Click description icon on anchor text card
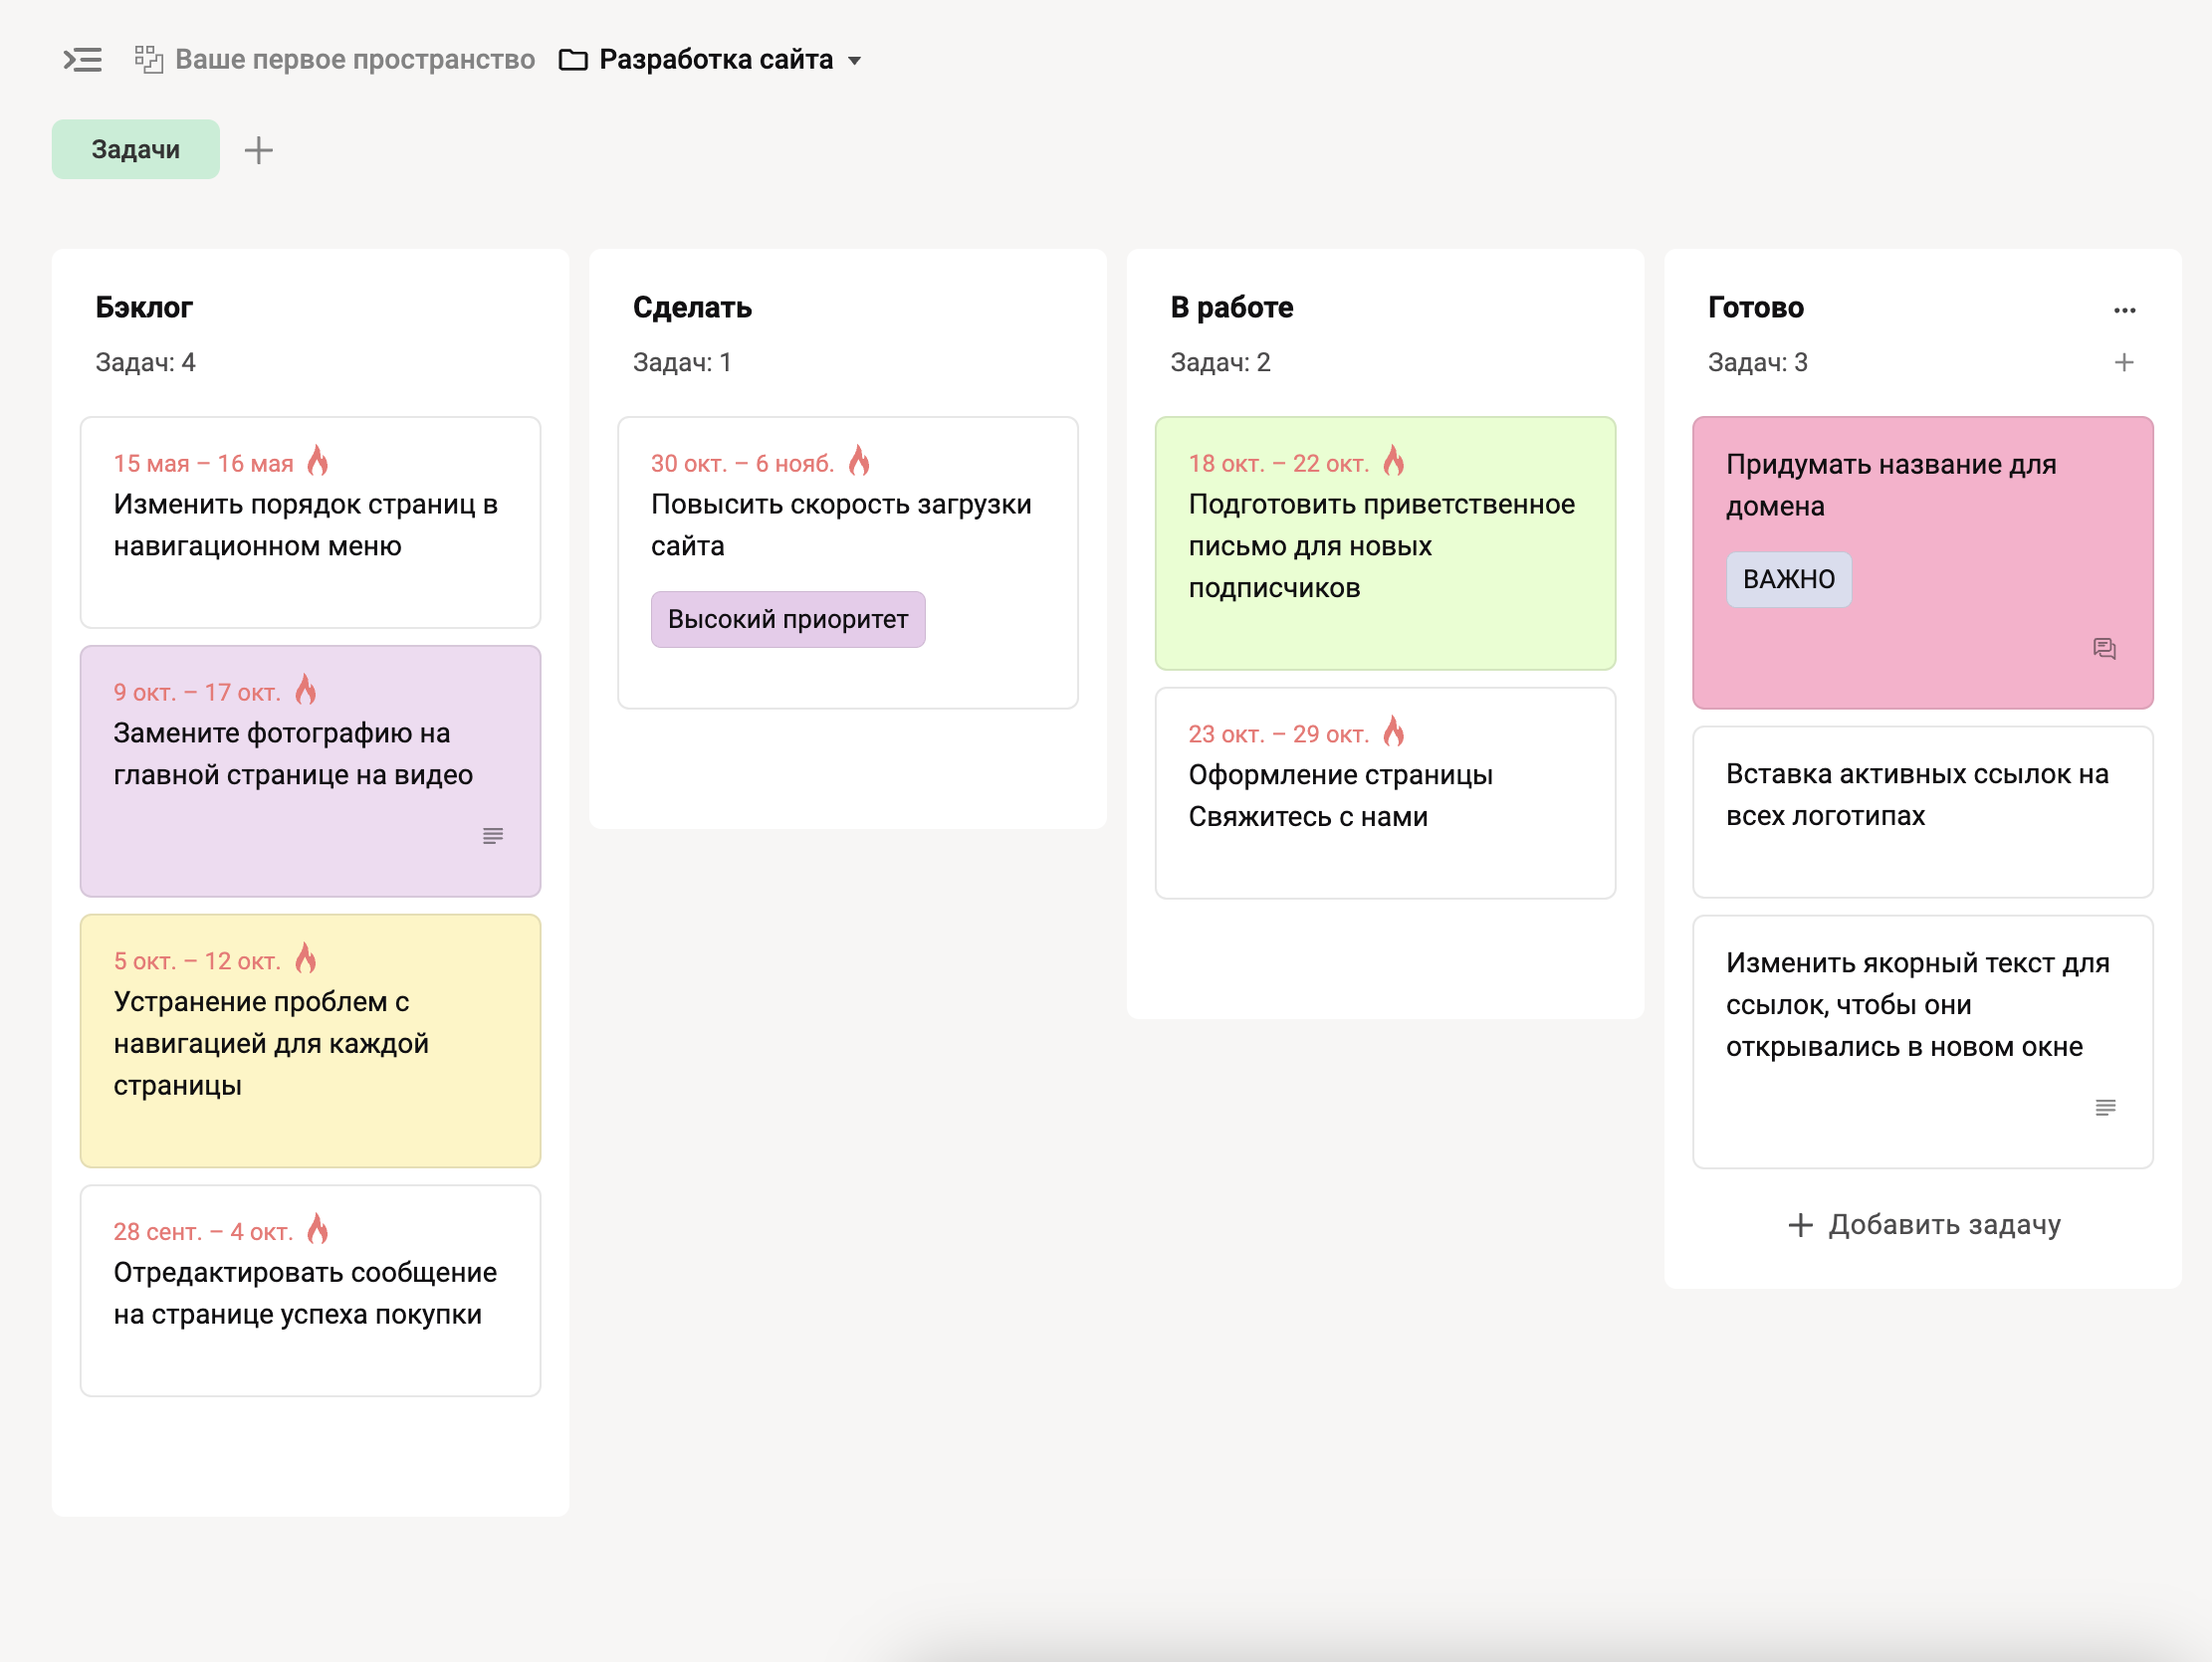Image resolution: width=2212 pixels, height=1662 pixels. pos(2105,1107)
